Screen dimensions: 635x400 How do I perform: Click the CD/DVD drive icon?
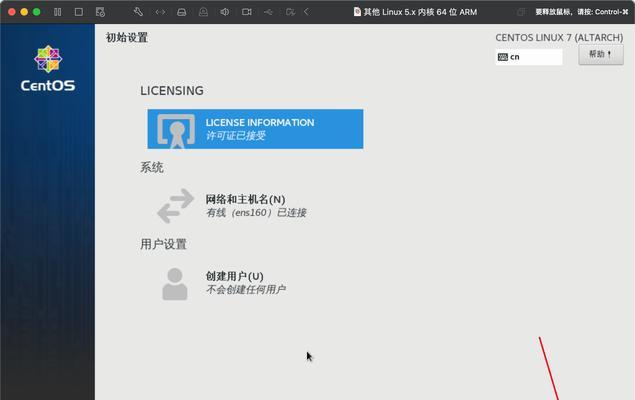coord(203,12)
